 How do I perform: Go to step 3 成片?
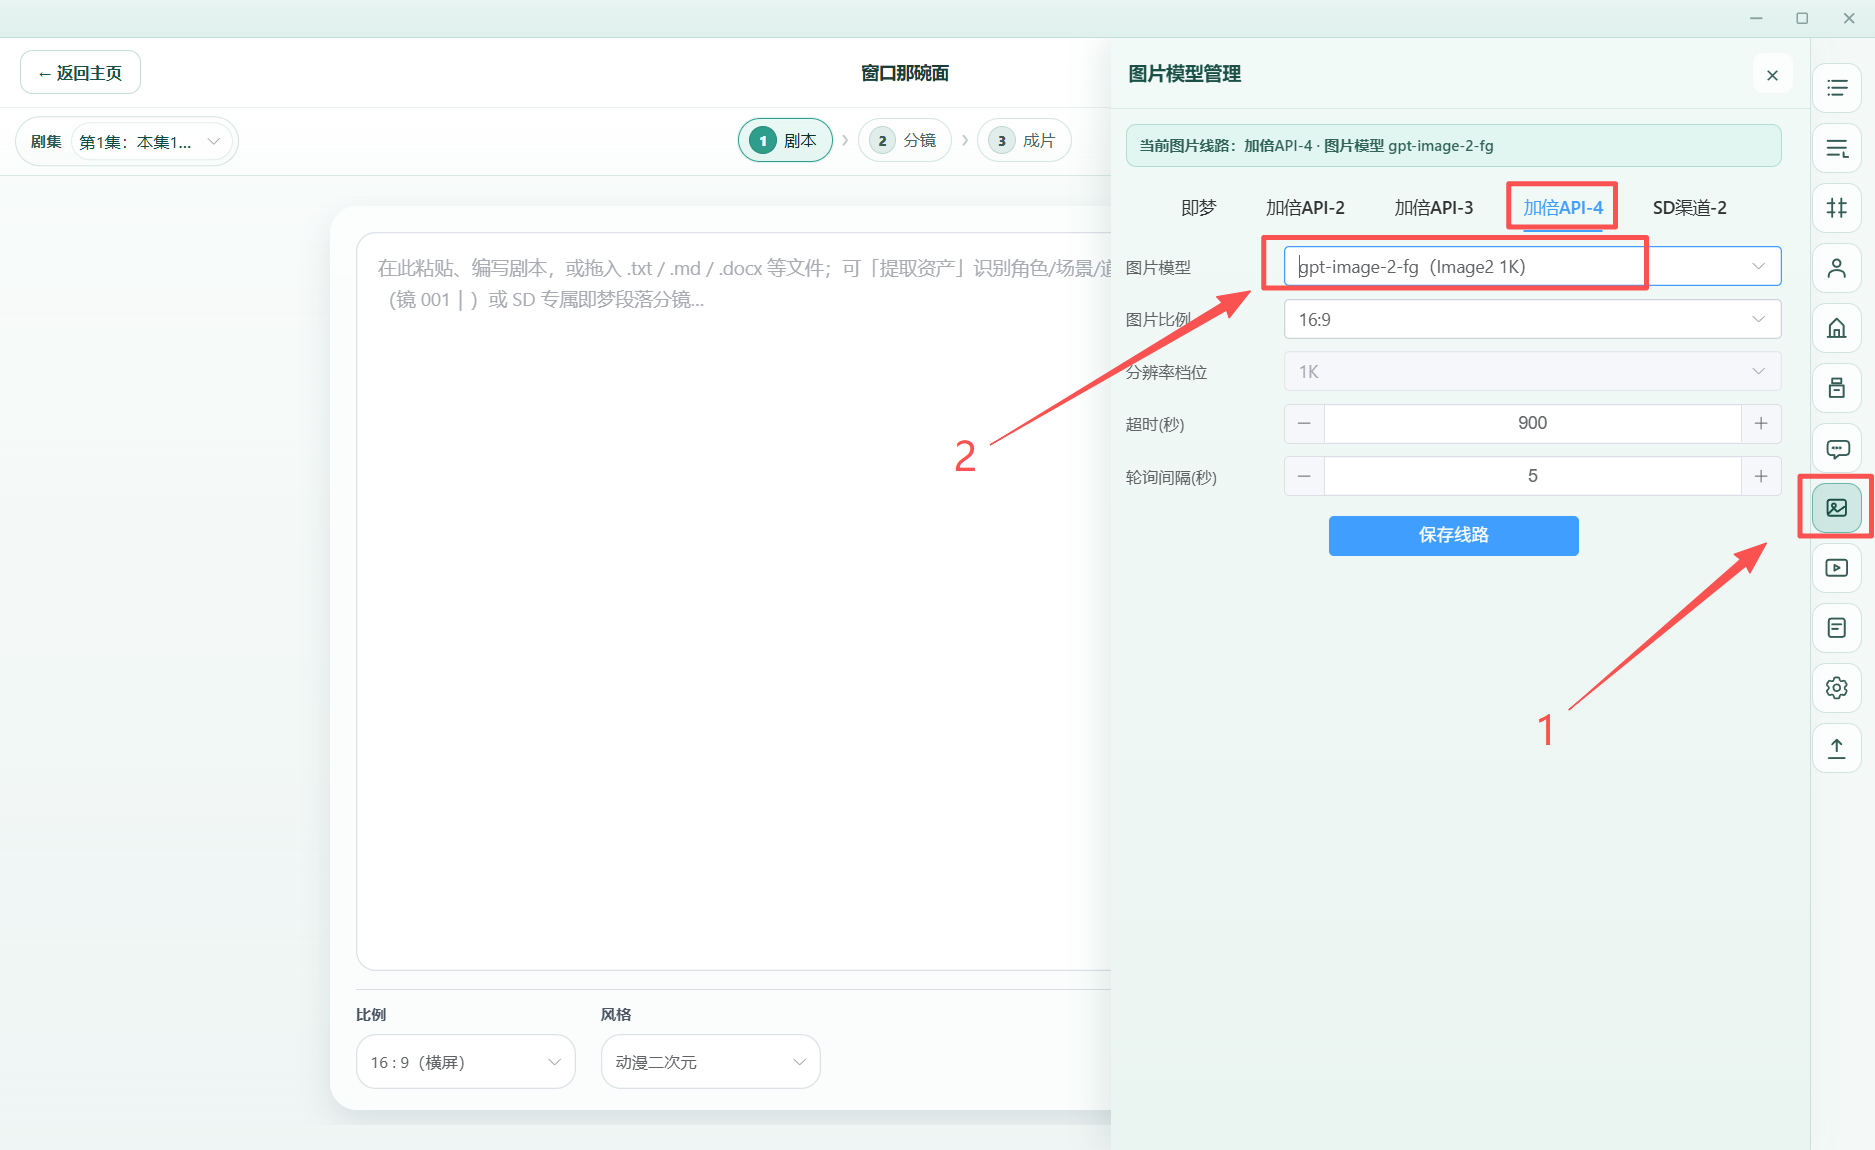1024,141
